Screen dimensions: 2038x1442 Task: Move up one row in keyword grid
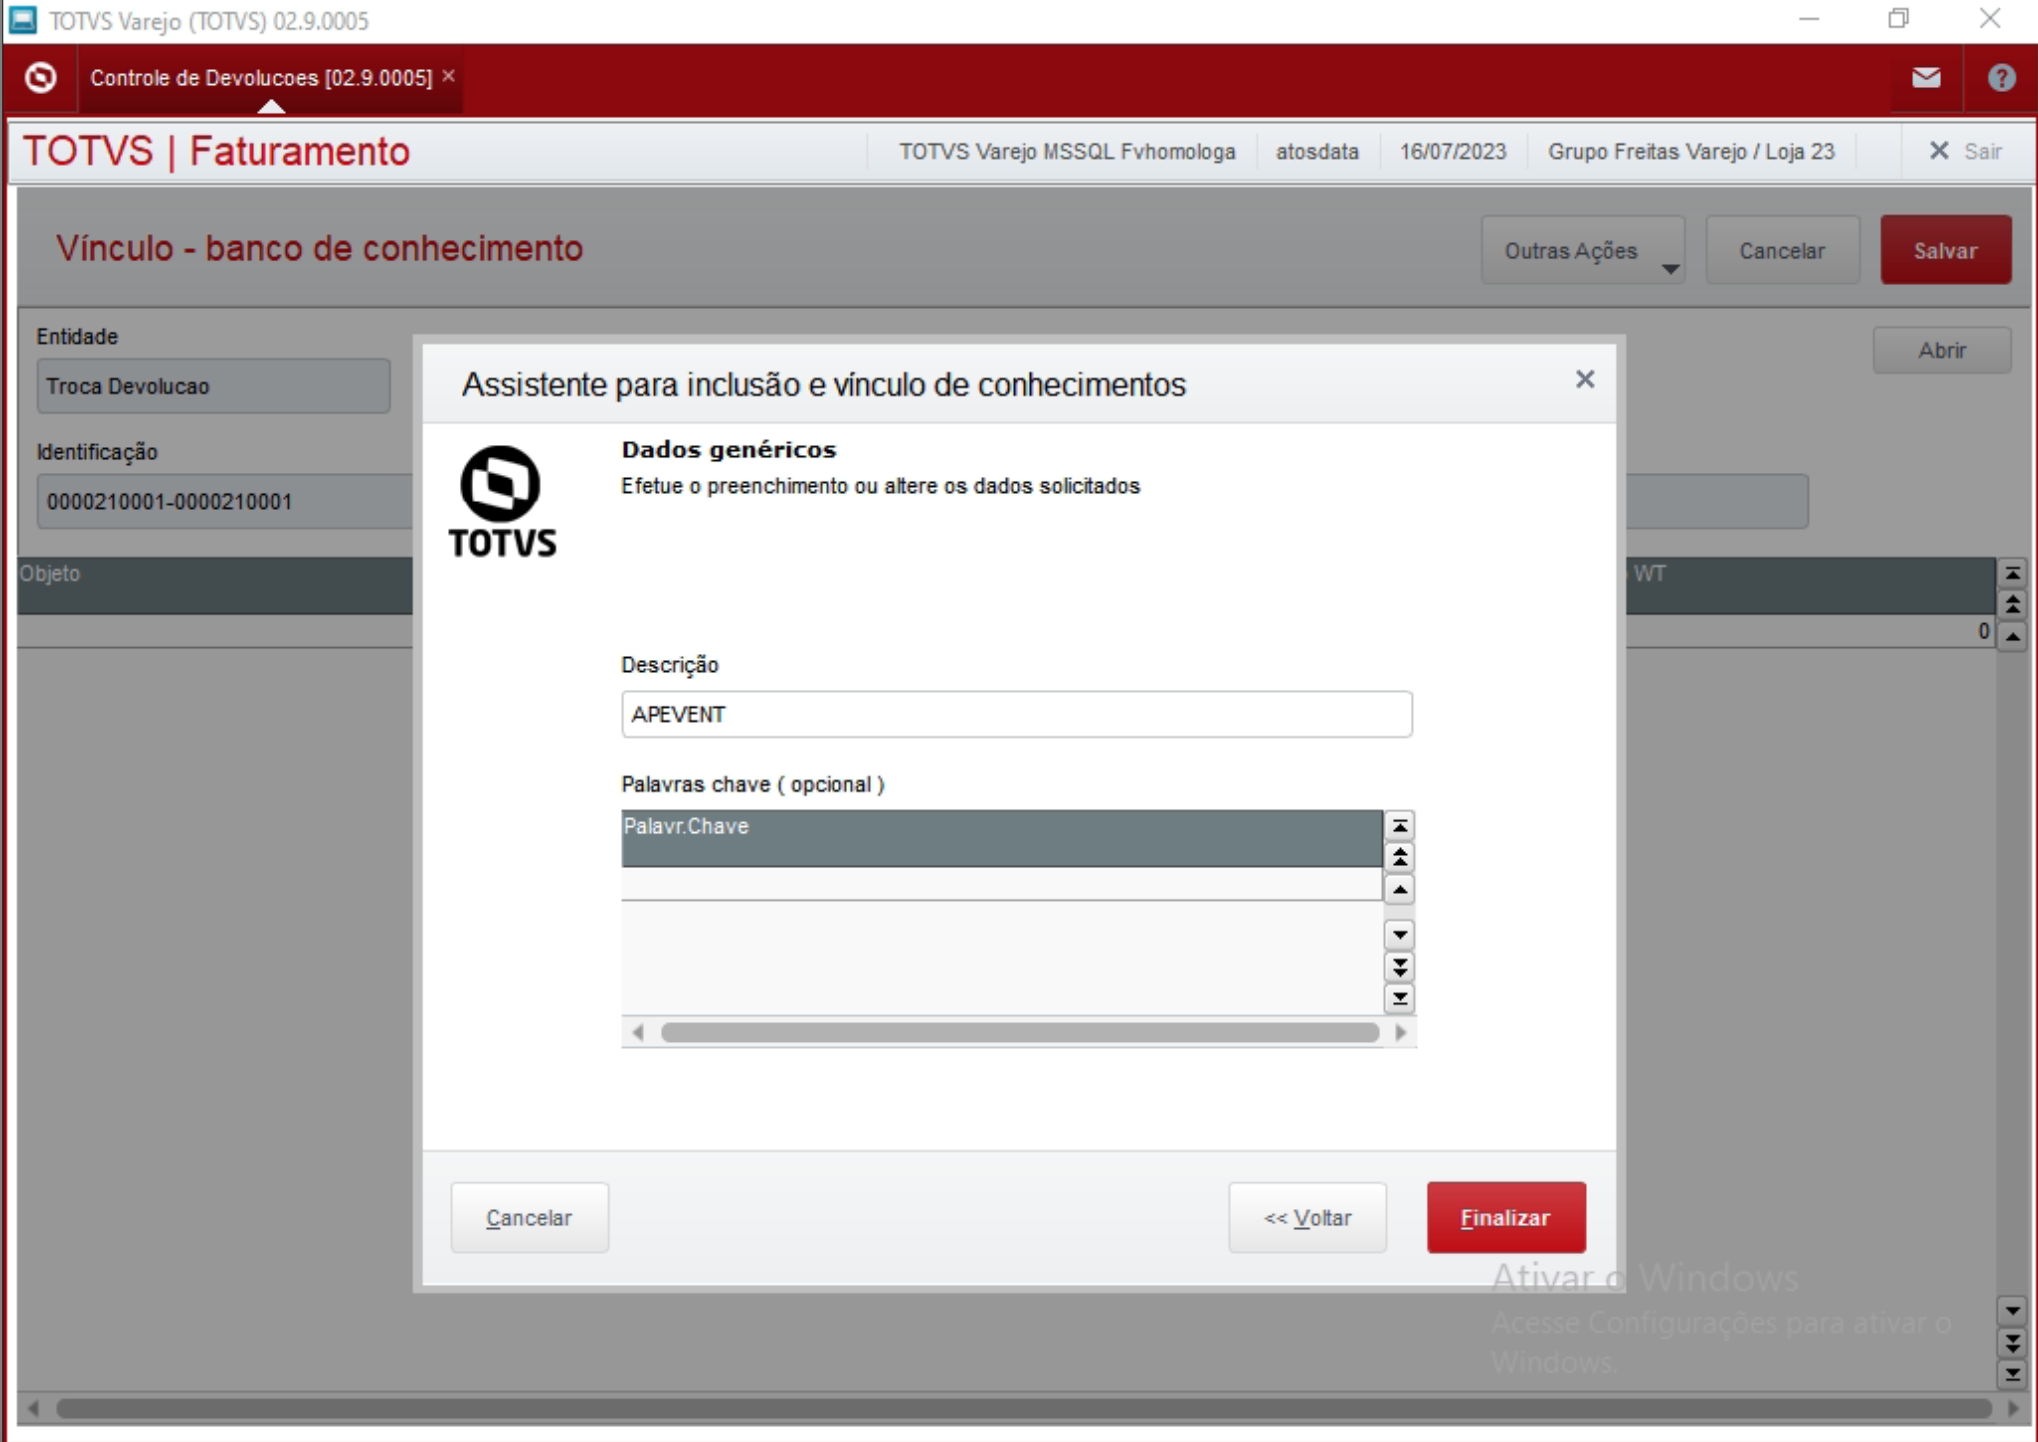[1399, 889]
